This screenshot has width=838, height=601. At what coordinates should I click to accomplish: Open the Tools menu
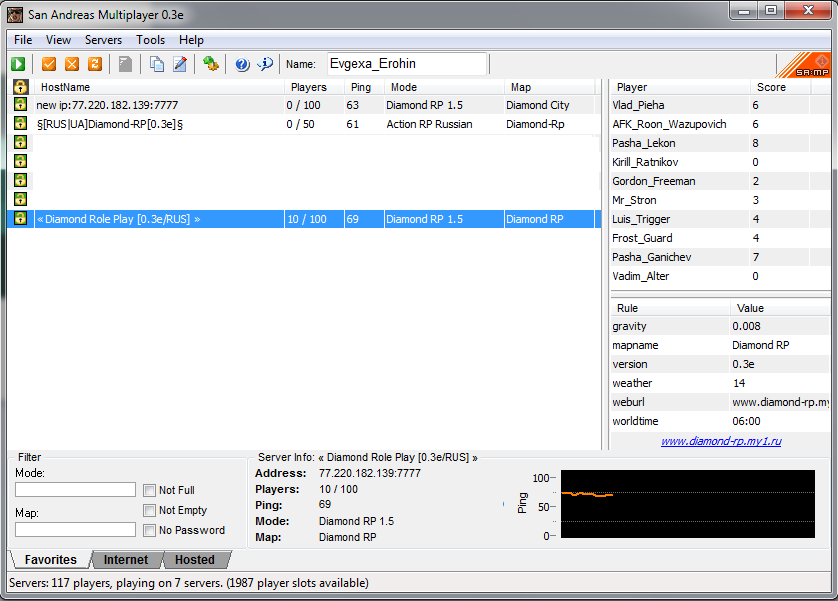point(150,40)
